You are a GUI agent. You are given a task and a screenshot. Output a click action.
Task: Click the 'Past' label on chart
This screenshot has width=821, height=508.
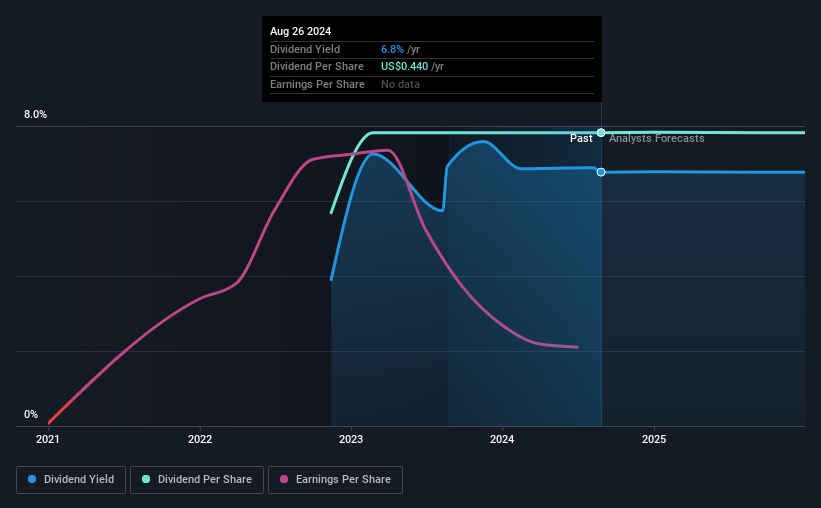(x=581, y=138)
